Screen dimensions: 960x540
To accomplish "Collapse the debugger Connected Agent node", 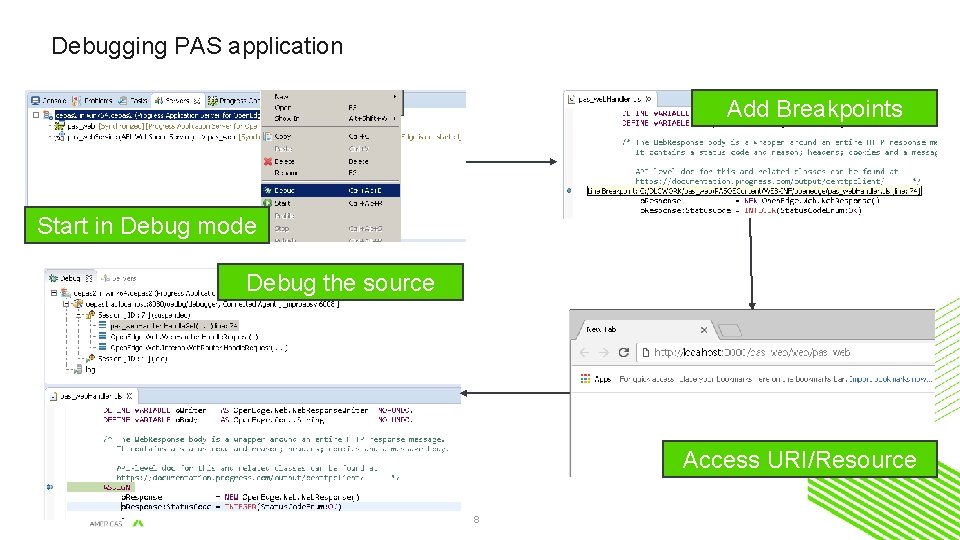I will point(66,304).
